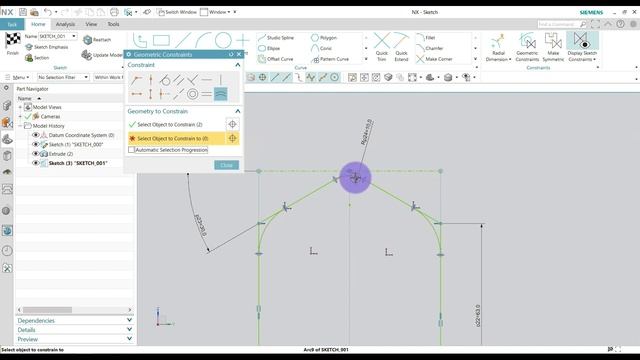
Task: Select the Profile curve tool
Action: click(140, 41)
